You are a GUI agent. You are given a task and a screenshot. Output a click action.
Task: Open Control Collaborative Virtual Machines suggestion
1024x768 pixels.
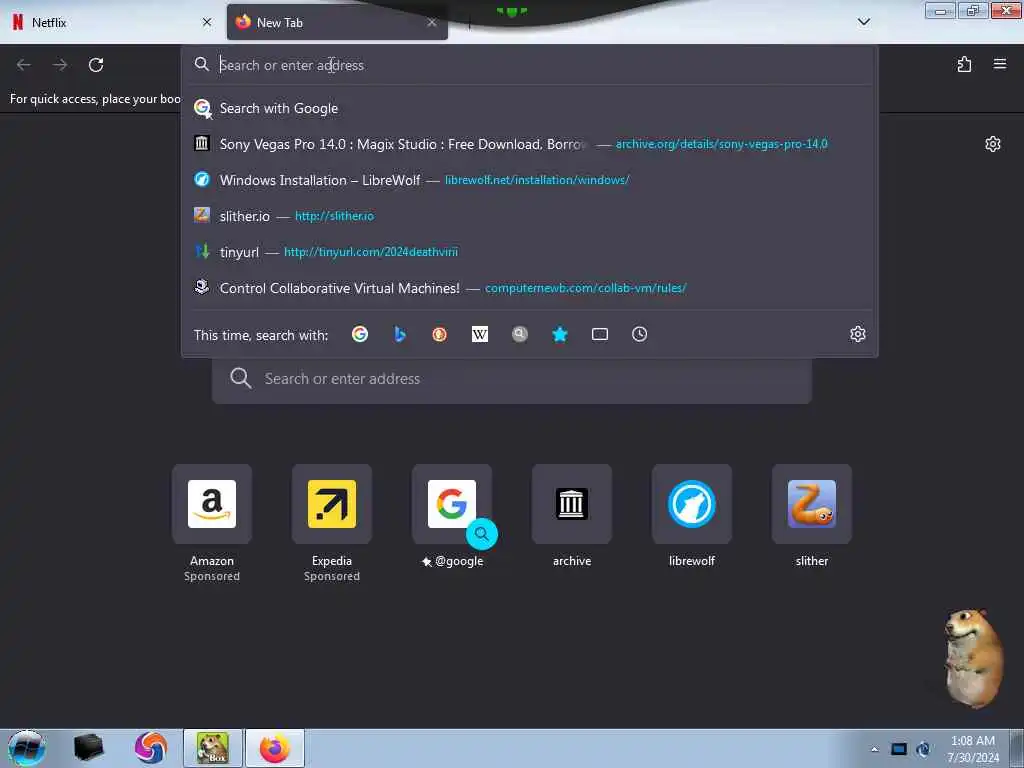tap(529, 287)
